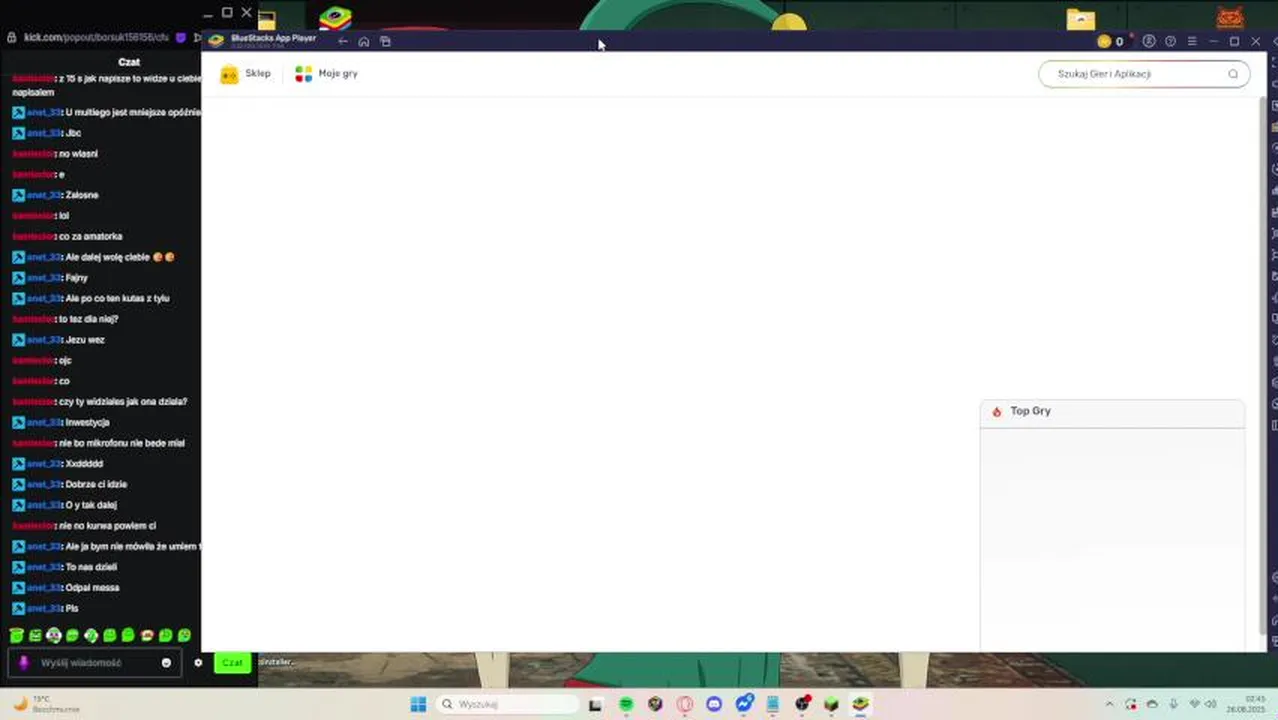The image size is (1278, 720).
Task: Open BlueStacks home screen icon
Action: pyautogui.click(x=364, y=41)
